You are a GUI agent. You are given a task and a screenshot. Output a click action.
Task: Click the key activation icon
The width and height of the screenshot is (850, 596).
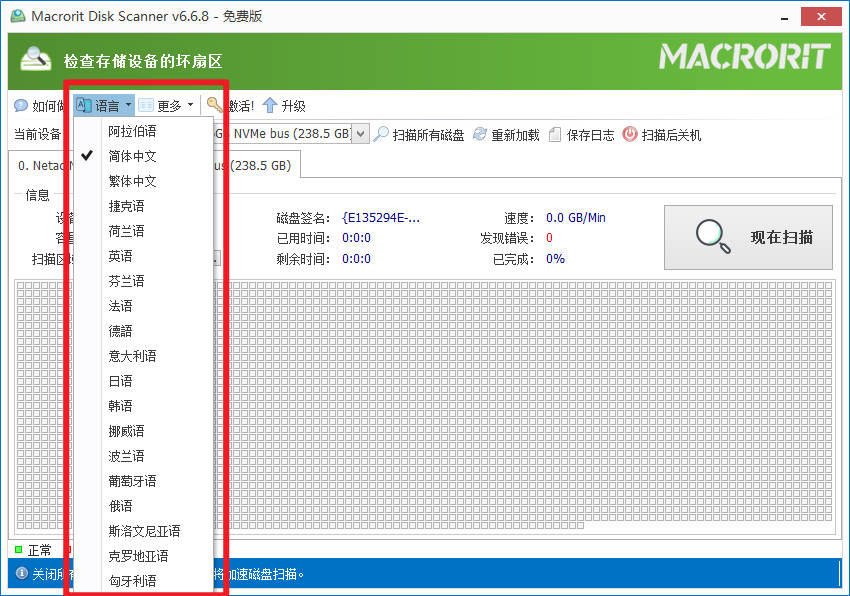215,105
